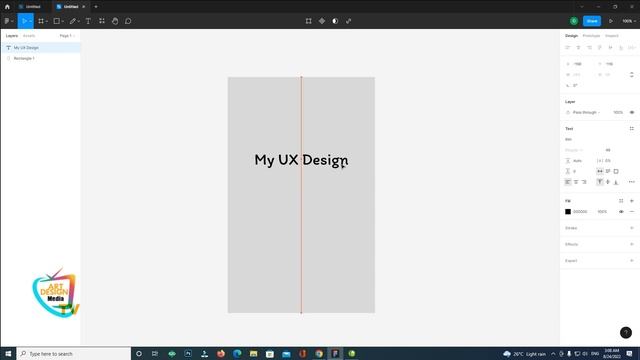Open text style options grid icon
This screenshot has width=640, height=360.
[631, 129]
